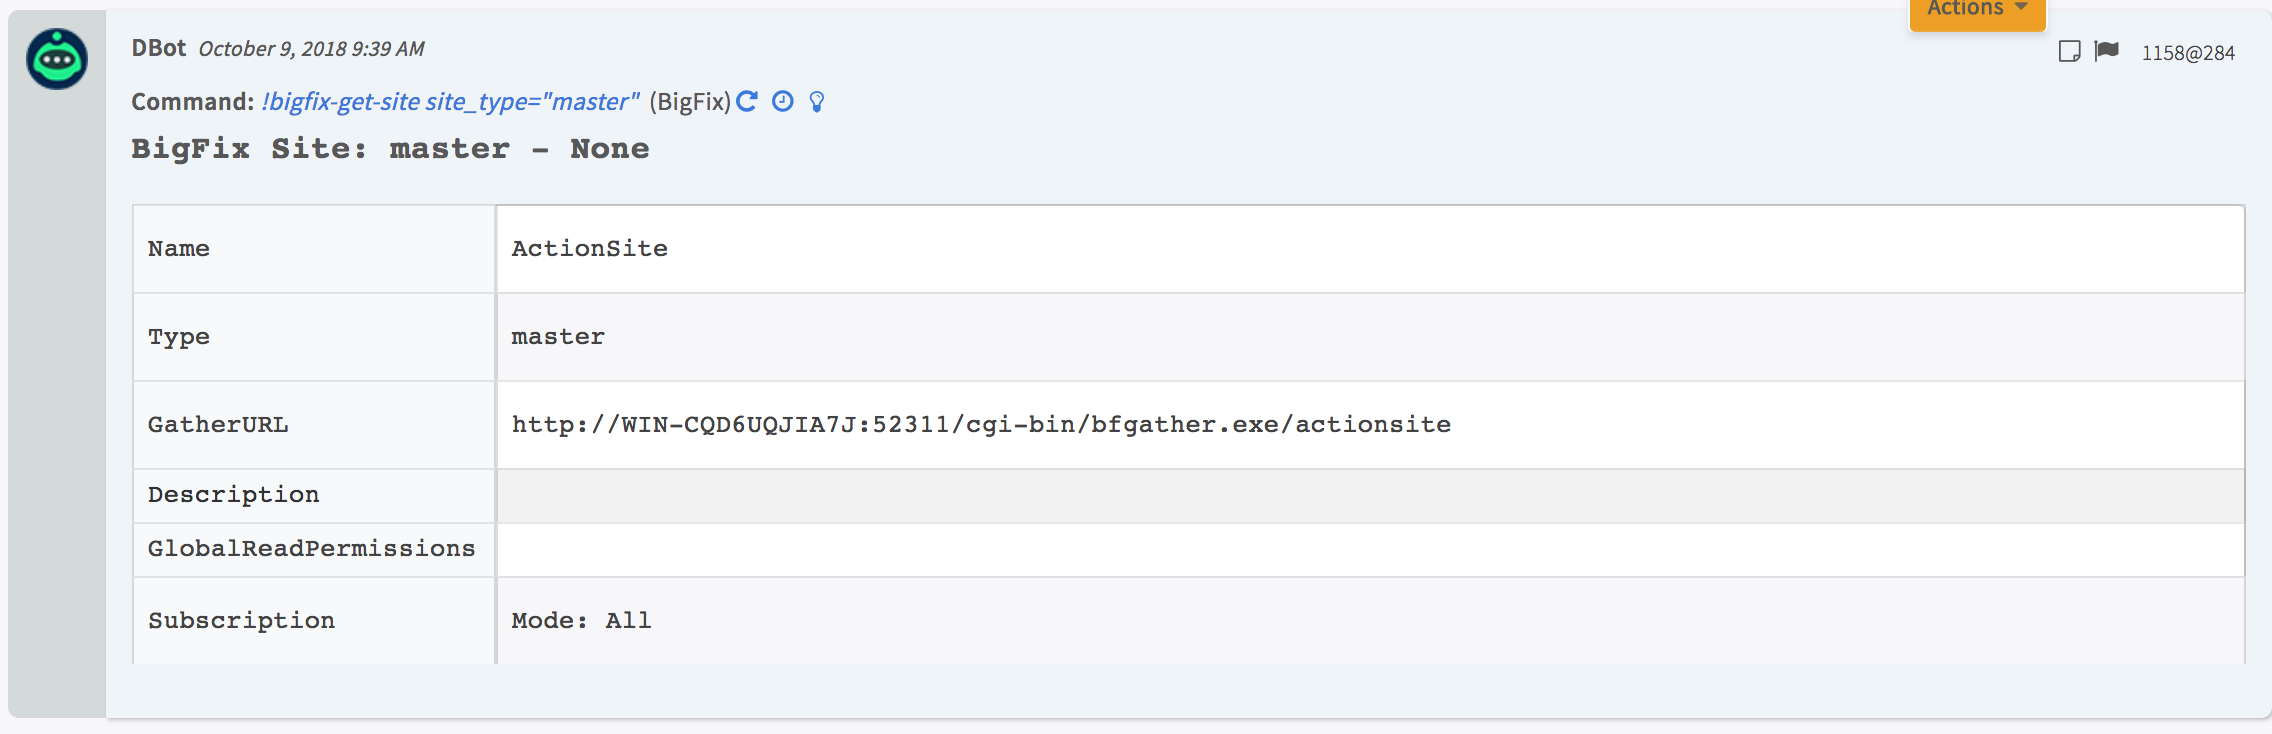Click the Type value master cell
Image resolution: width=2272 pixels, height=734 pixels.
point(558,337)
